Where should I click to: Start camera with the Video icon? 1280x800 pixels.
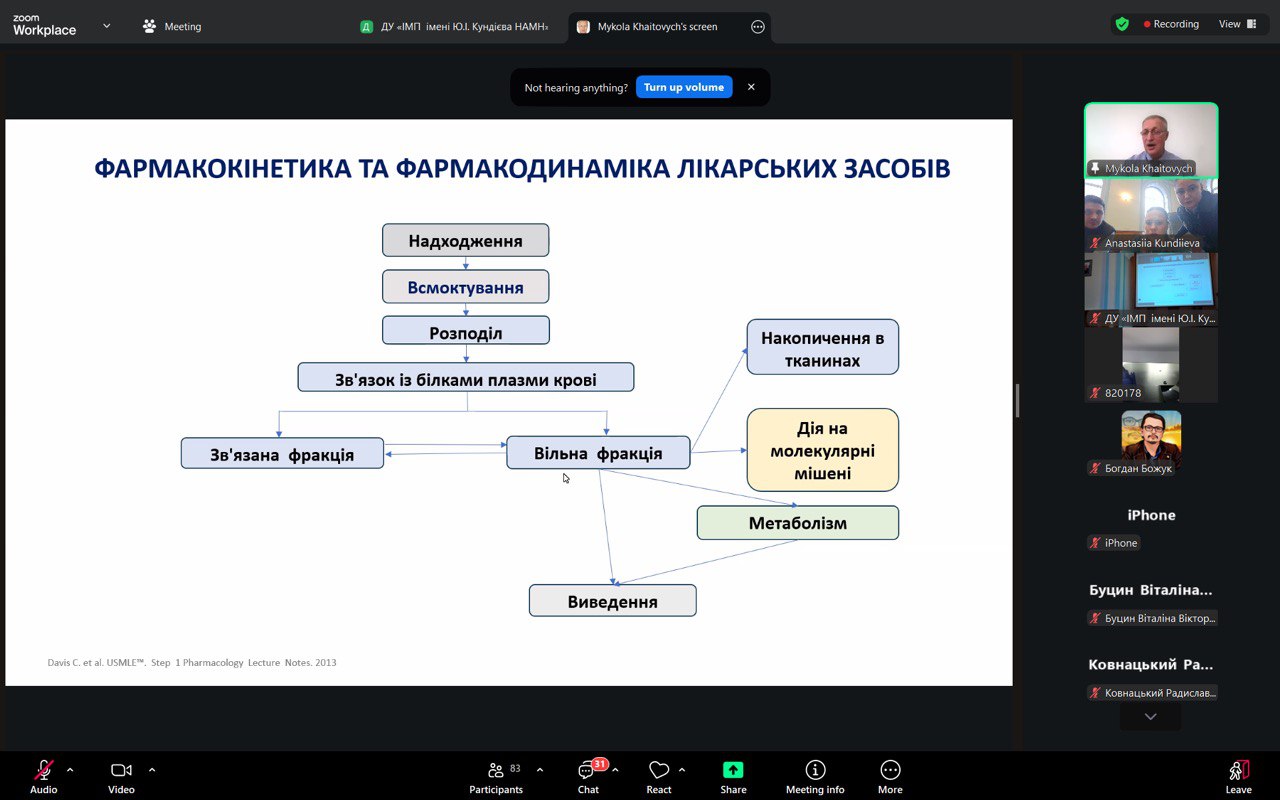tap(121, 770)
